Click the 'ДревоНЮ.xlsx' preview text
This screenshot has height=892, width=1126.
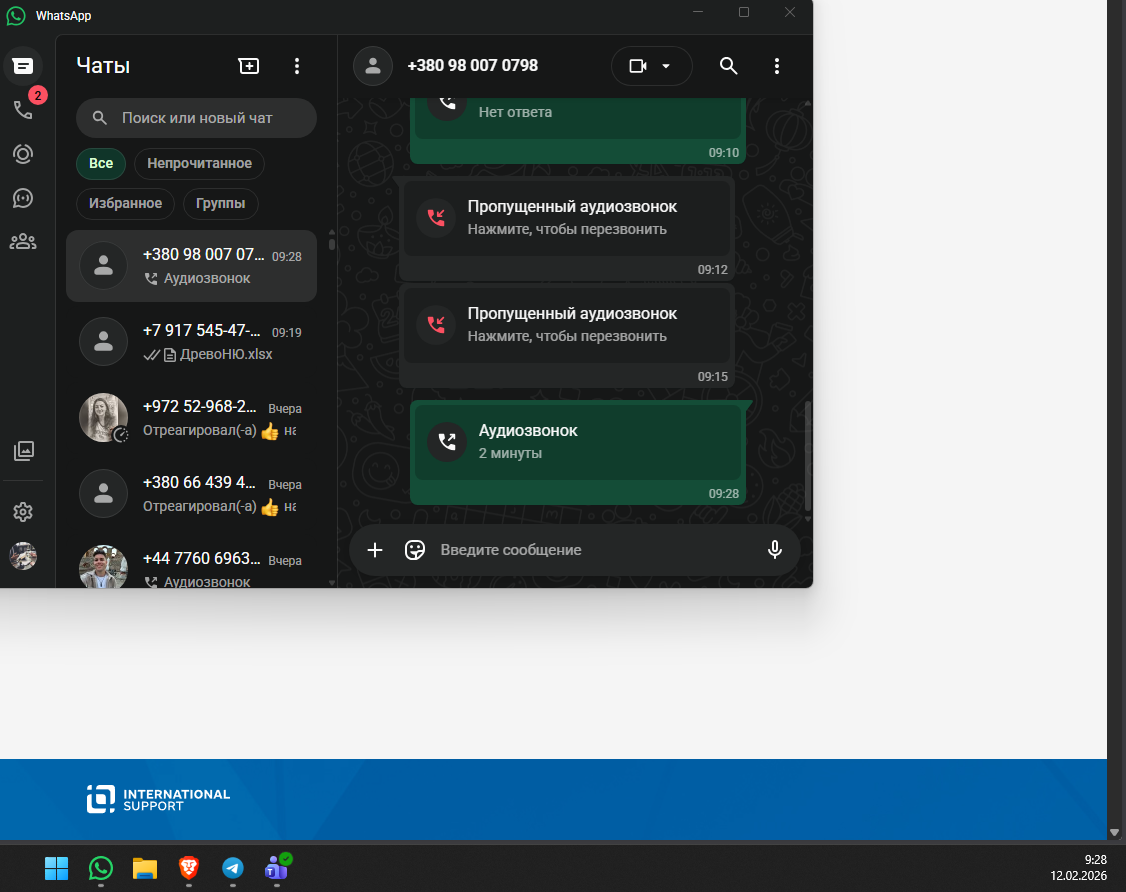click(226, 354)
